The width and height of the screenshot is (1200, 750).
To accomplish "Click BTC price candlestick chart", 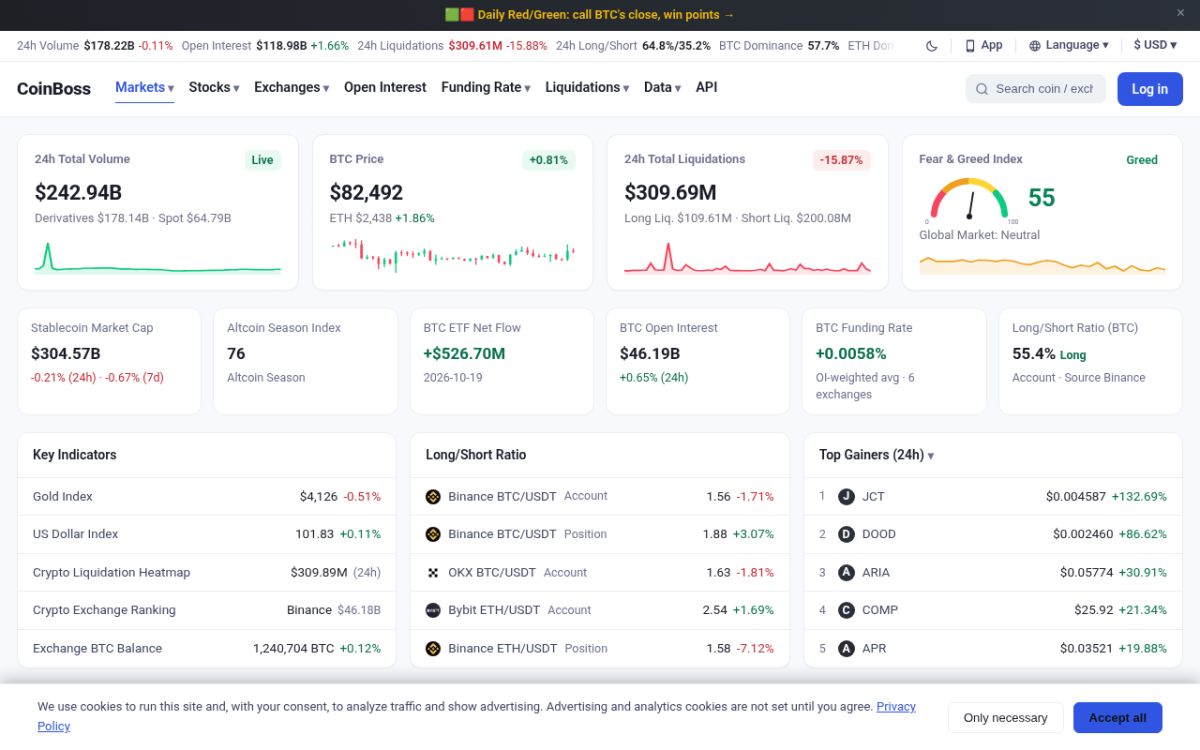I will (x=453, y=256).
